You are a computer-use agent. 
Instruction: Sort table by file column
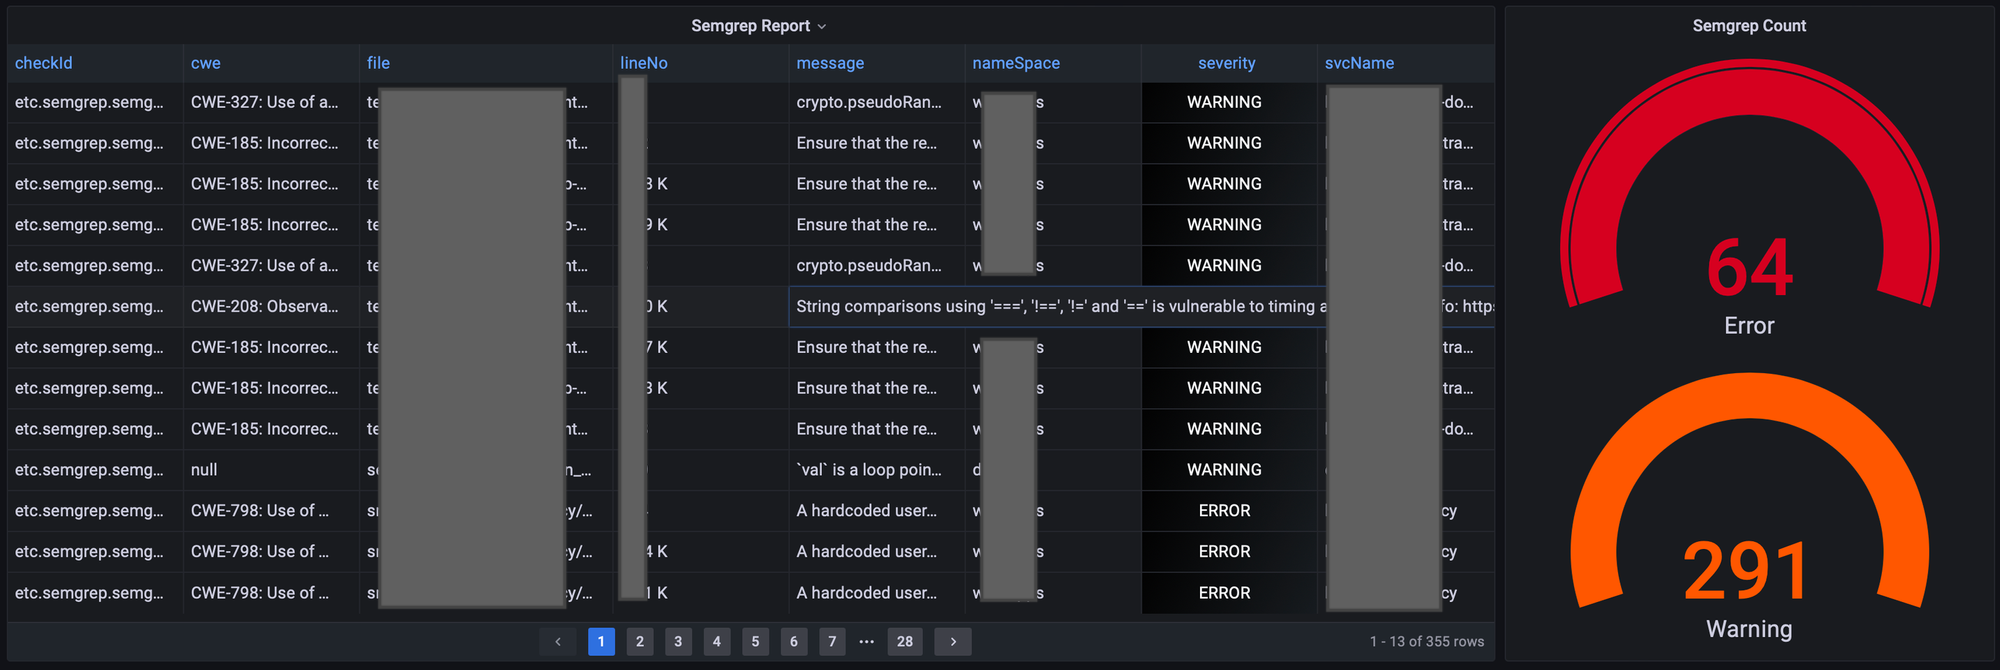pyautogui.click(x=378, y=63)
